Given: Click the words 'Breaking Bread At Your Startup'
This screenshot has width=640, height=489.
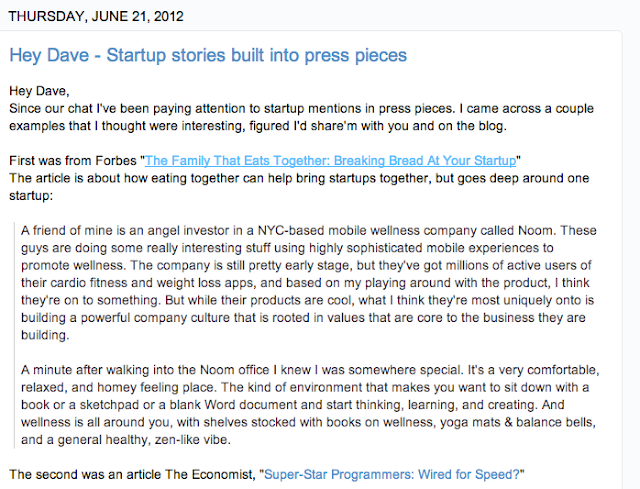Looking at the screenshot, I should [x=427, y=160].
